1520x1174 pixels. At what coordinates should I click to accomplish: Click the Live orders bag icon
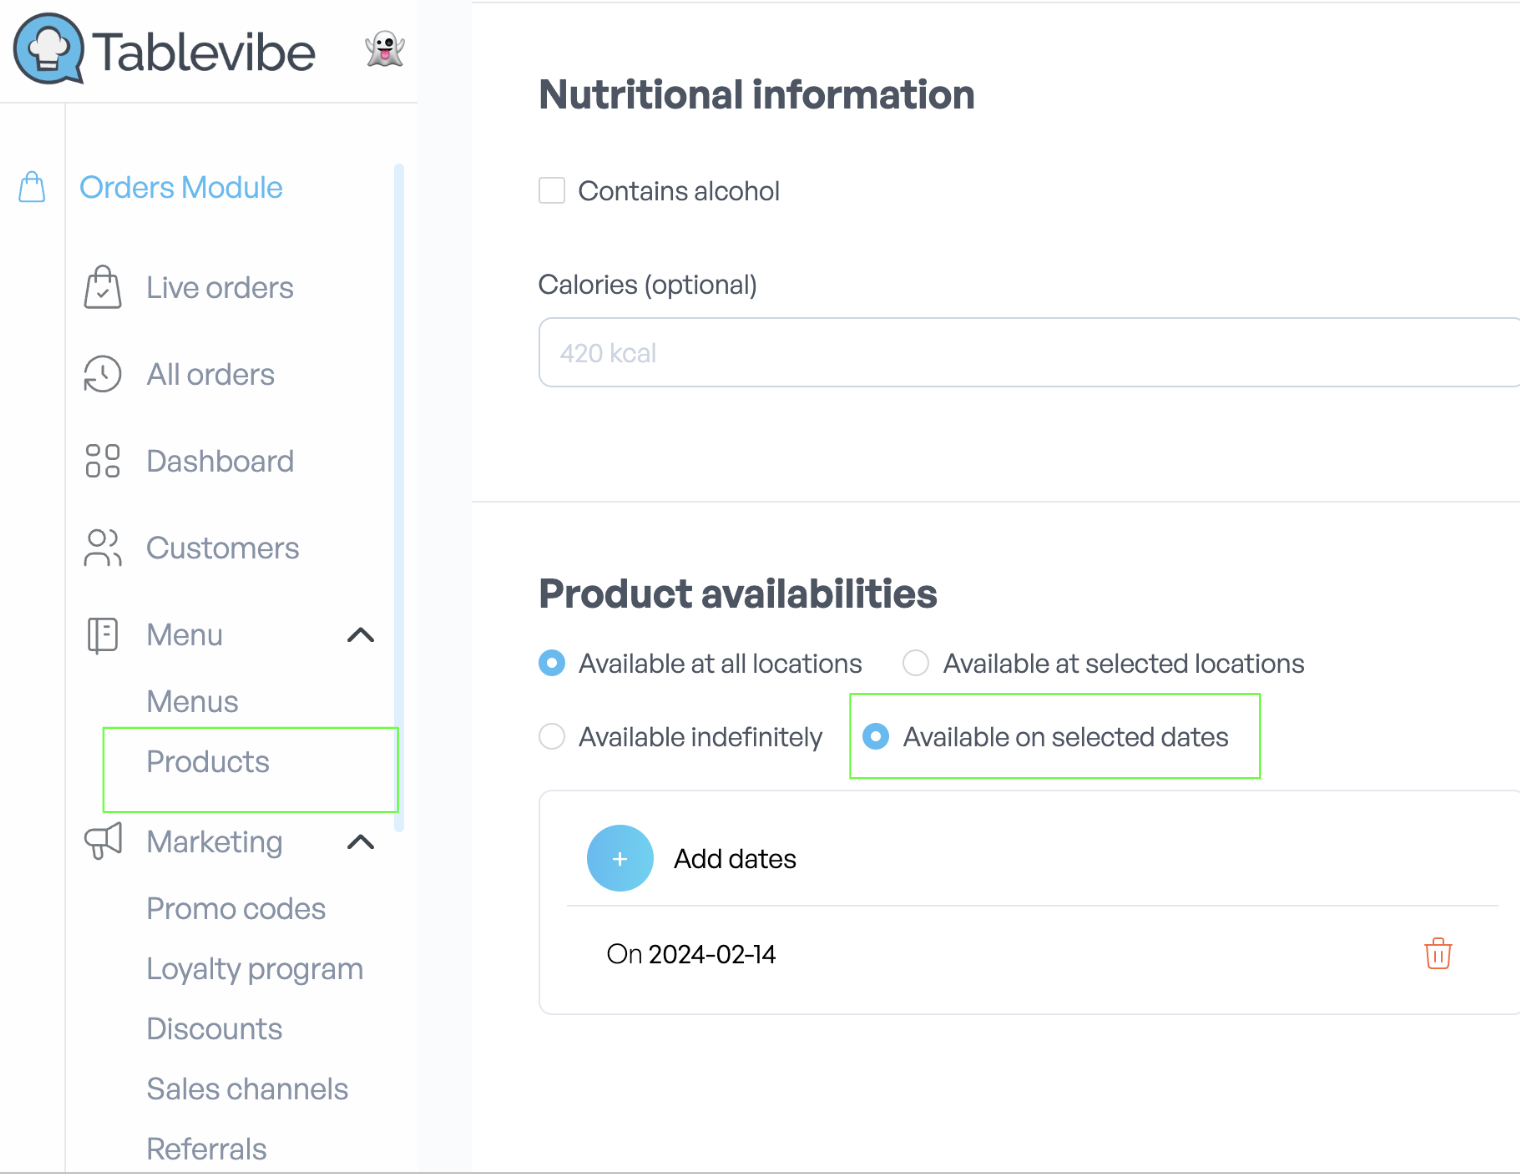[103, 287]
